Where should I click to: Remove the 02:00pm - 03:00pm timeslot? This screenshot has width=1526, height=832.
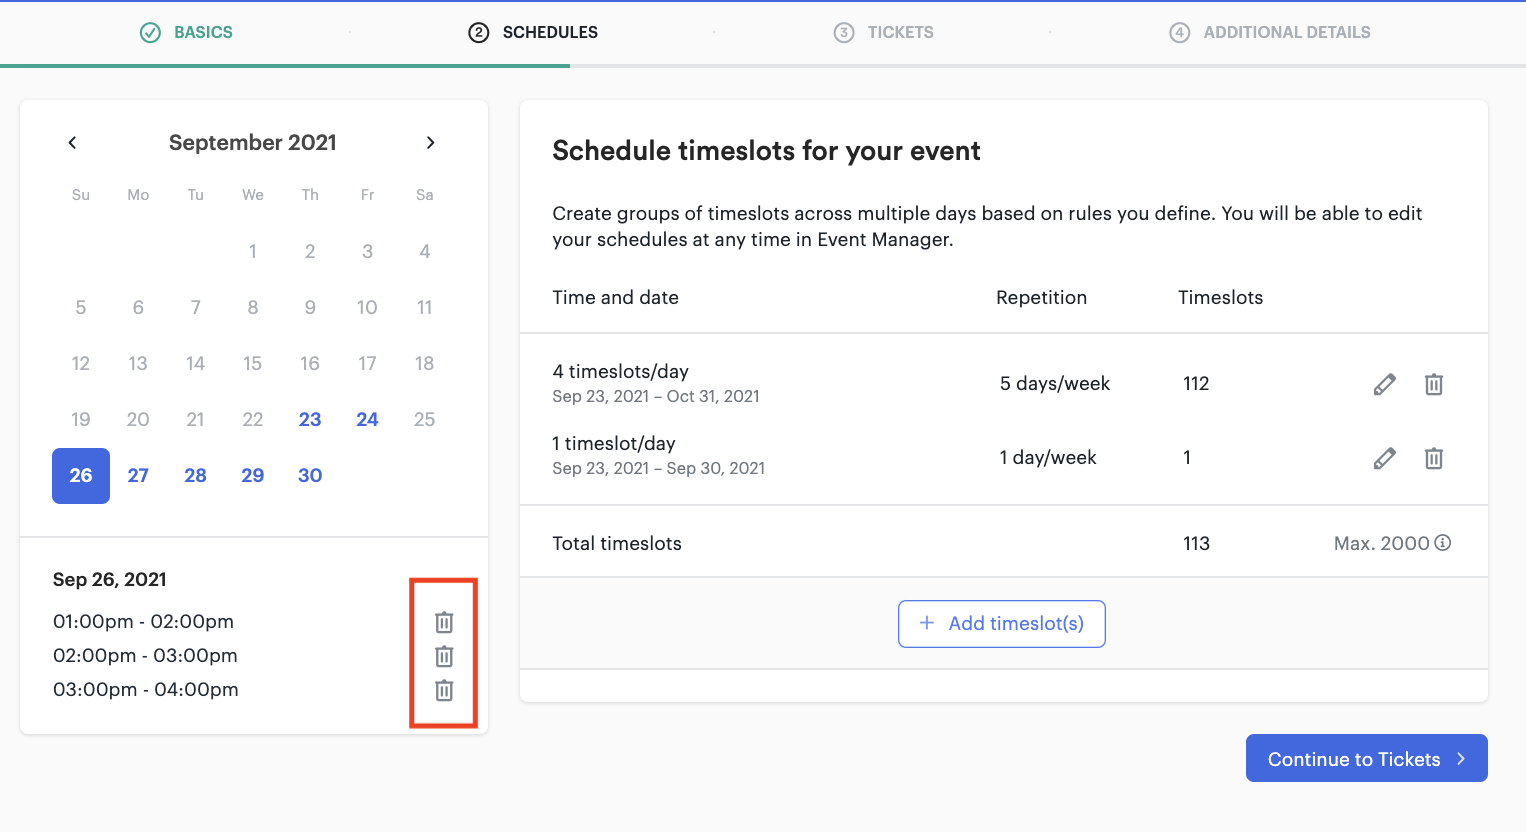pos(444,656)
